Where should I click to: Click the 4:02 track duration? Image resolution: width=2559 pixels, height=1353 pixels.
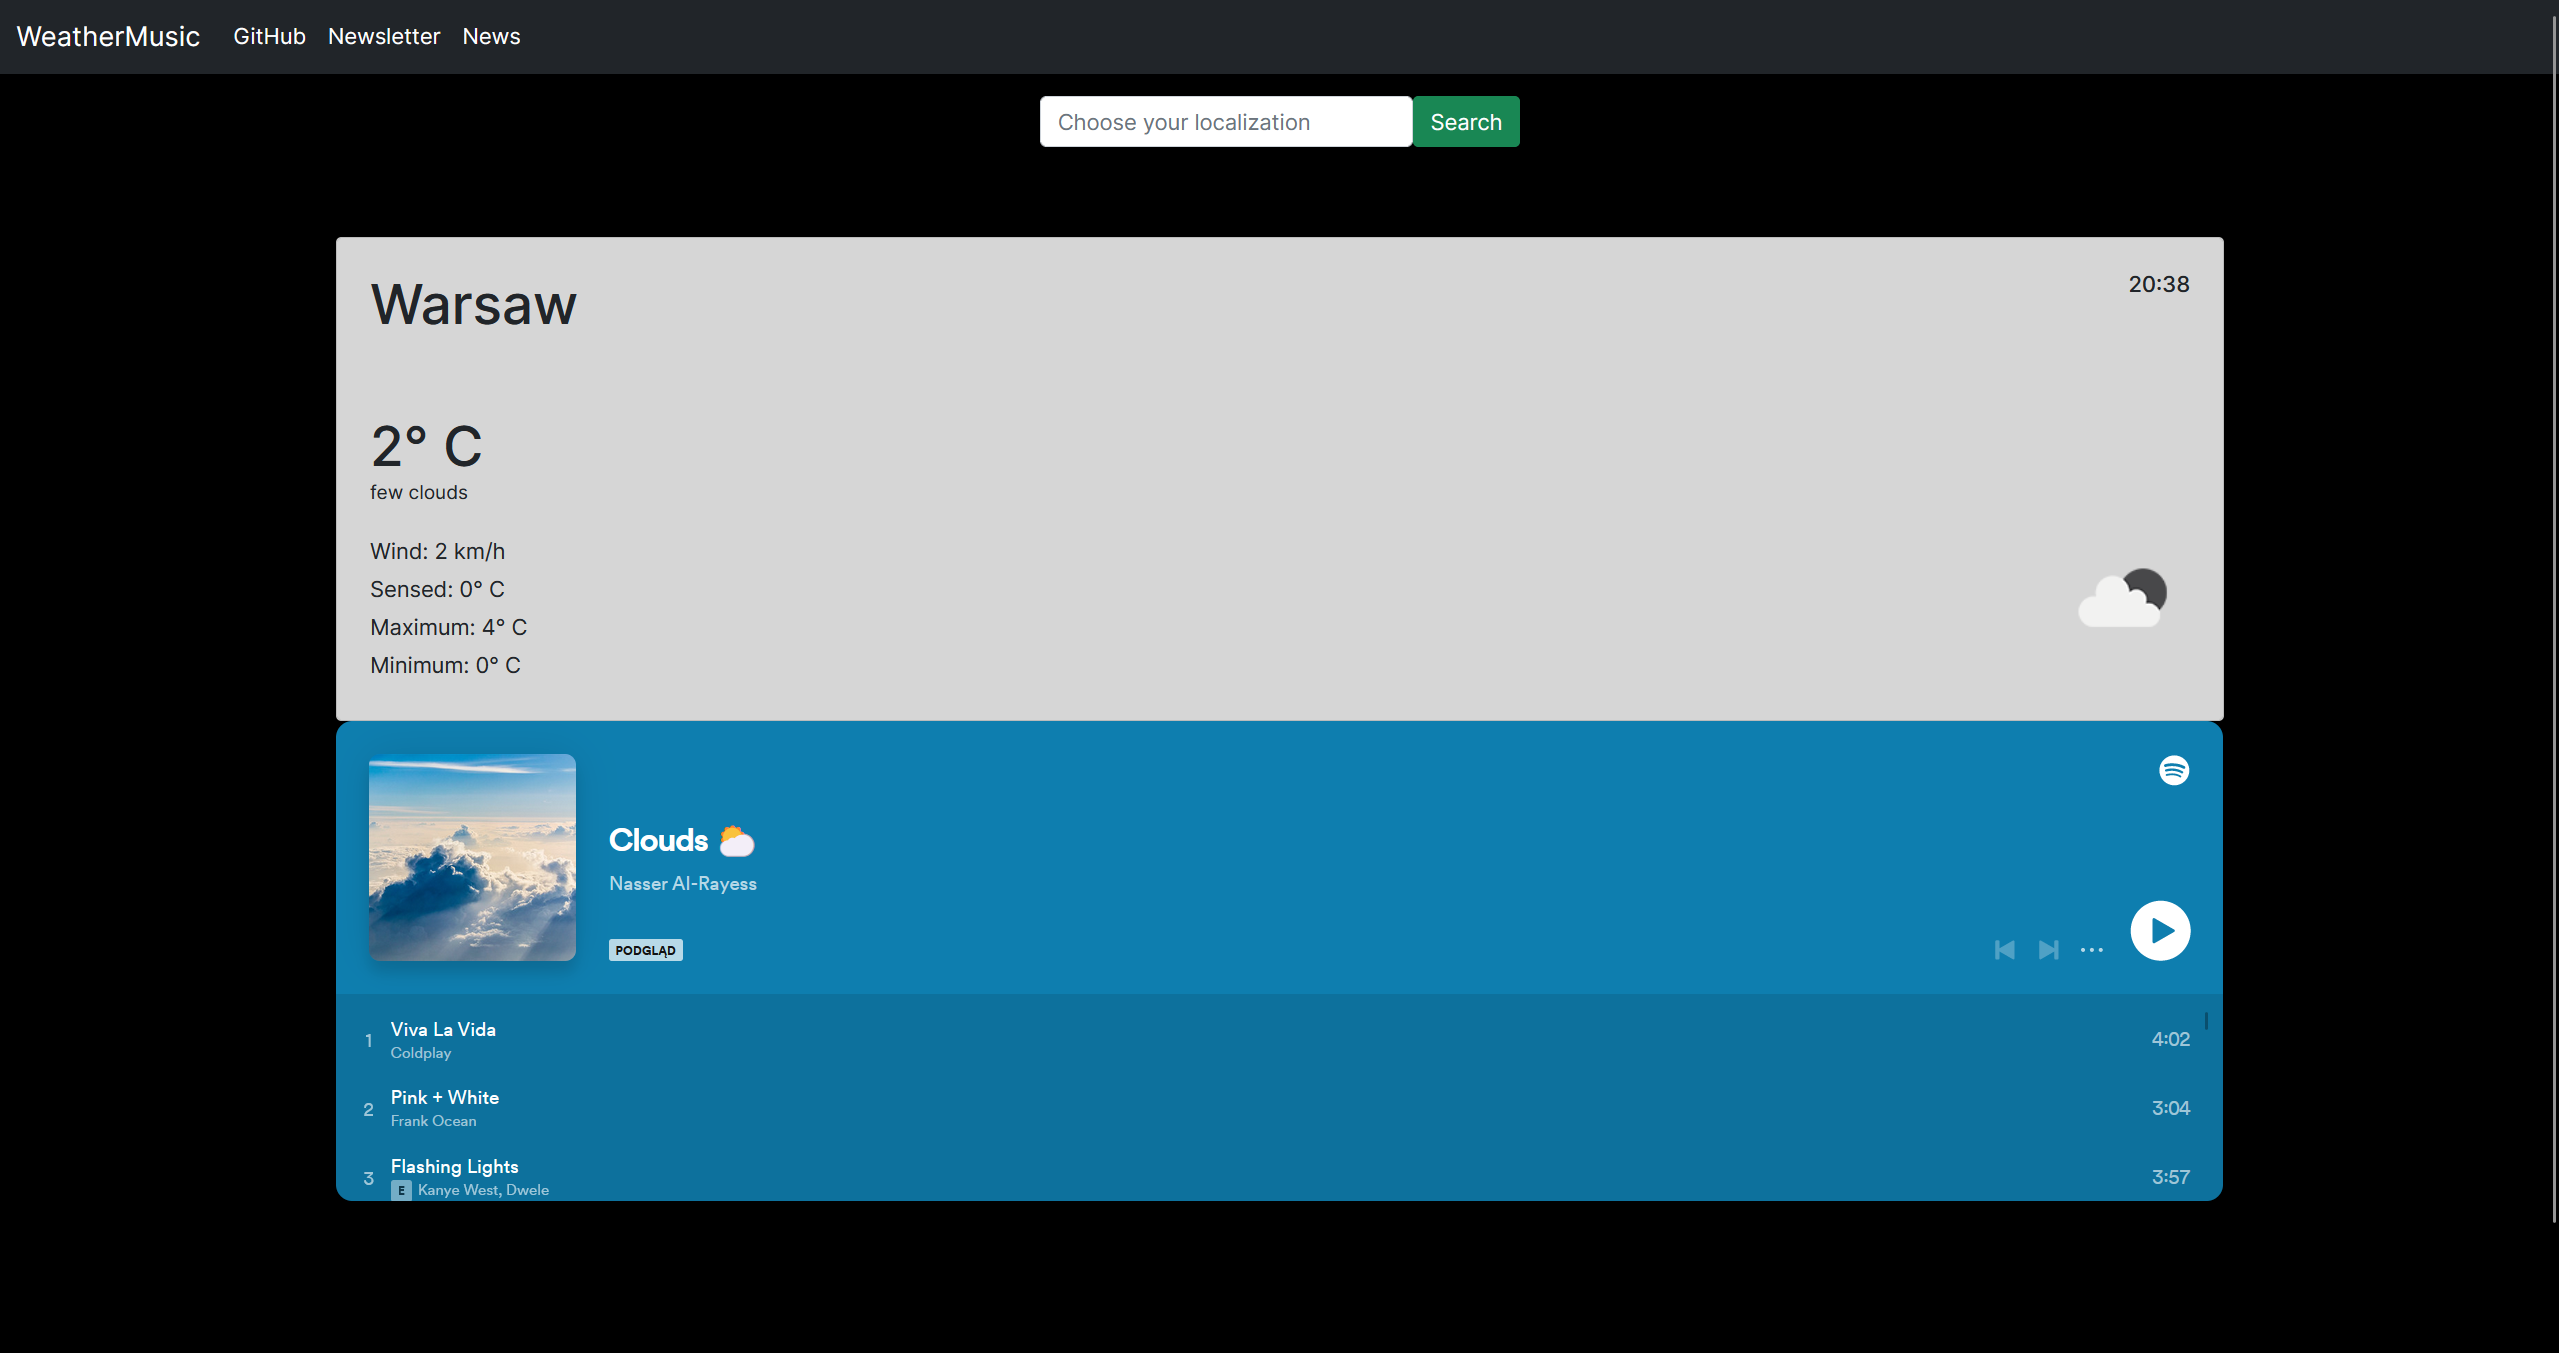2170,1039
